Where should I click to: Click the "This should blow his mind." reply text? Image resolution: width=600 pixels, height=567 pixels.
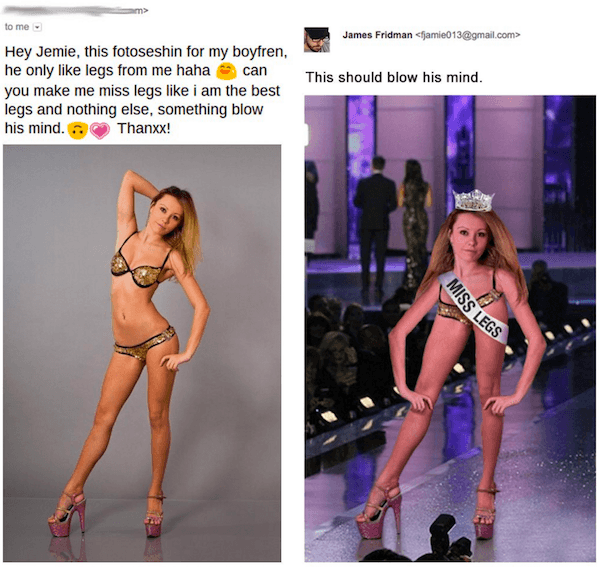(394, 77)
